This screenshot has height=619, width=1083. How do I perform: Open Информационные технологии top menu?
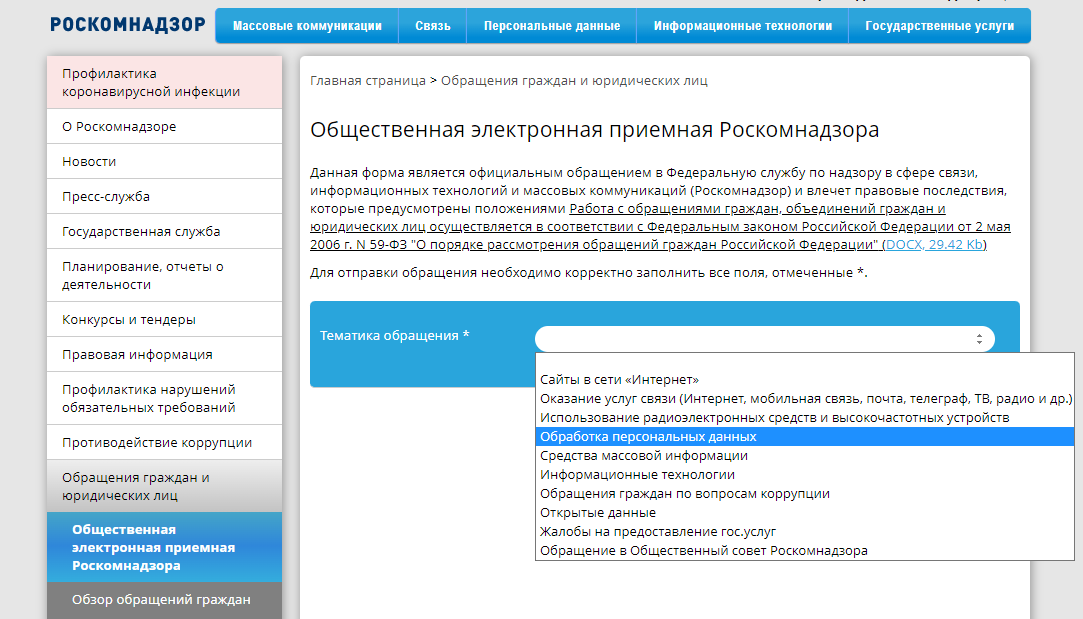coord(742,26)
